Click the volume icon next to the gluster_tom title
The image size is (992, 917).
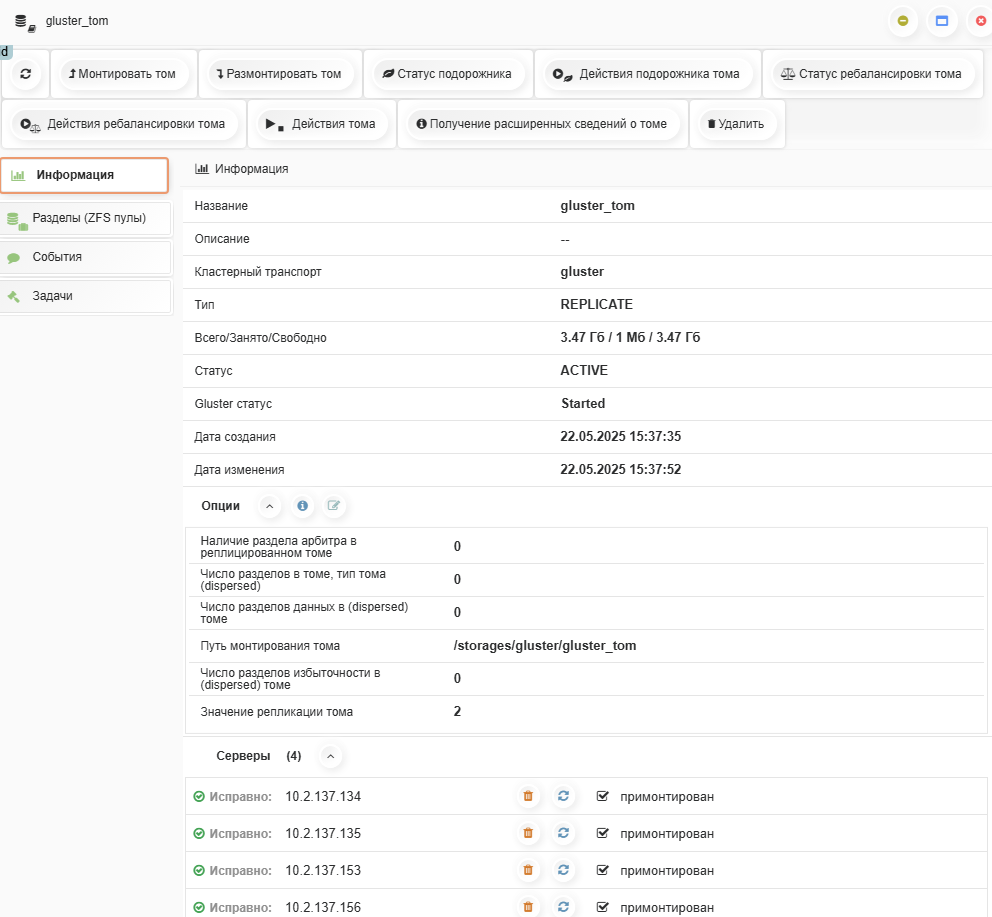point(25,23)
